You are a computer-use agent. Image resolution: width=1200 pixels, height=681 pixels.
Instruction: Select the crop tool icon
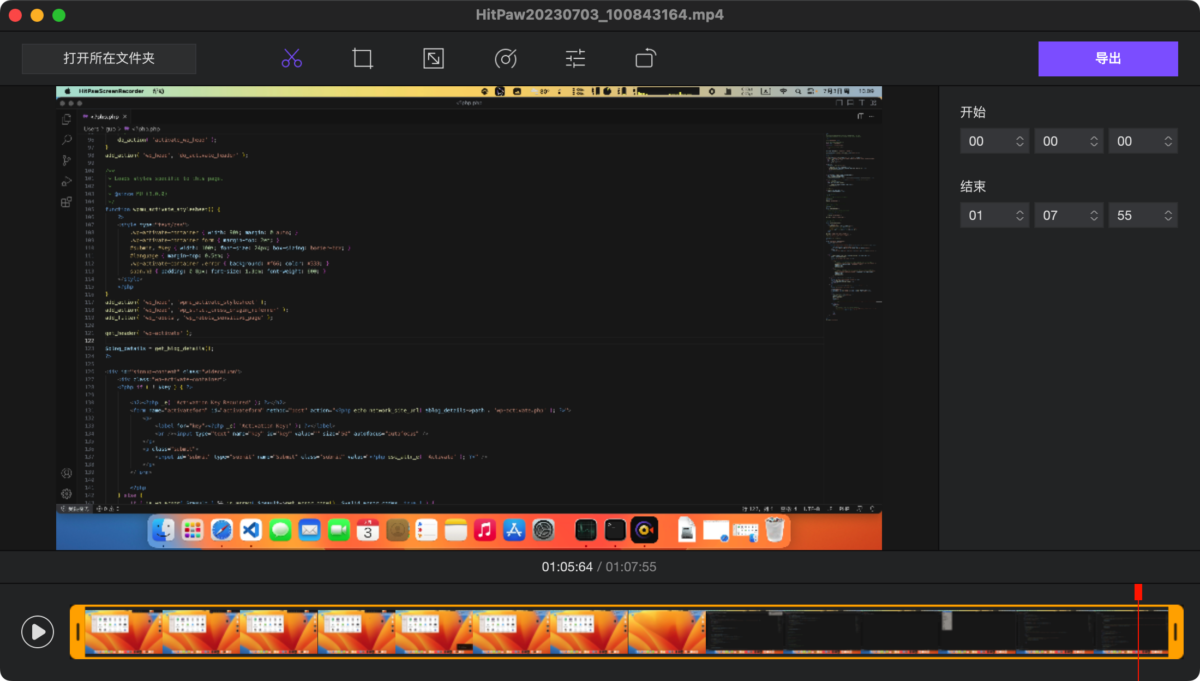coord(362,58)
